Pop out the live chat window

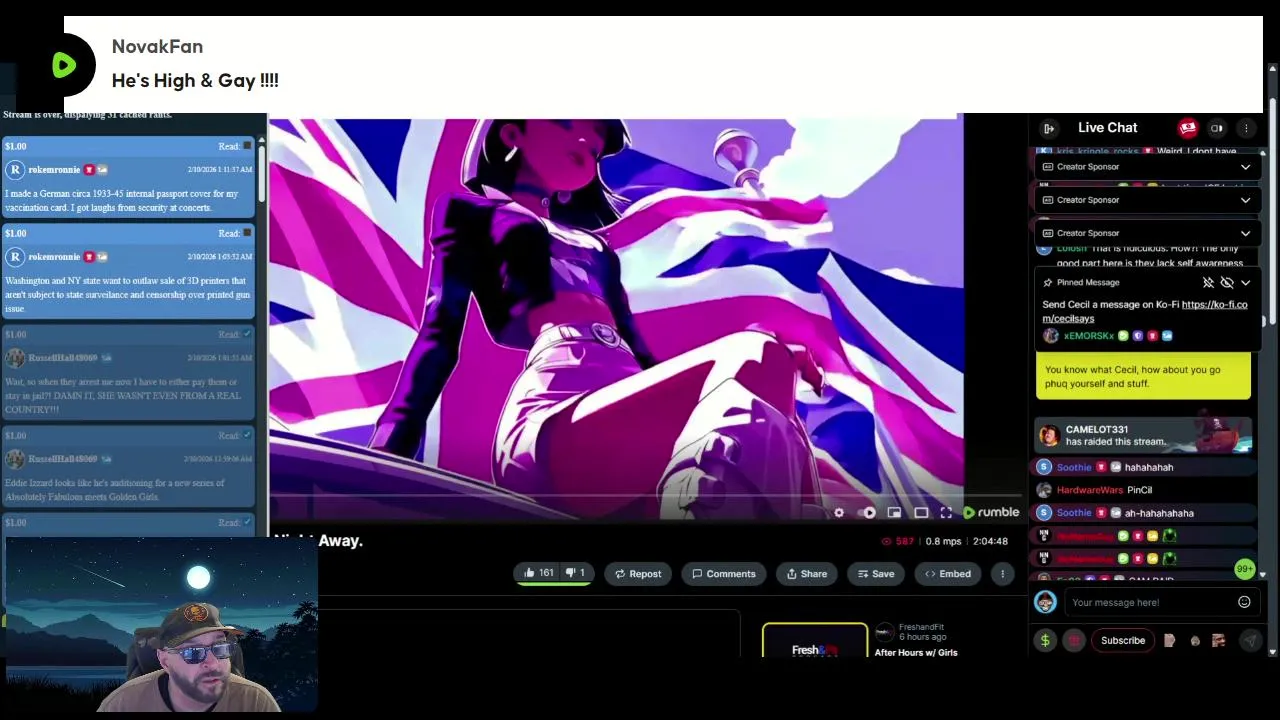[x=1217, y=128]
